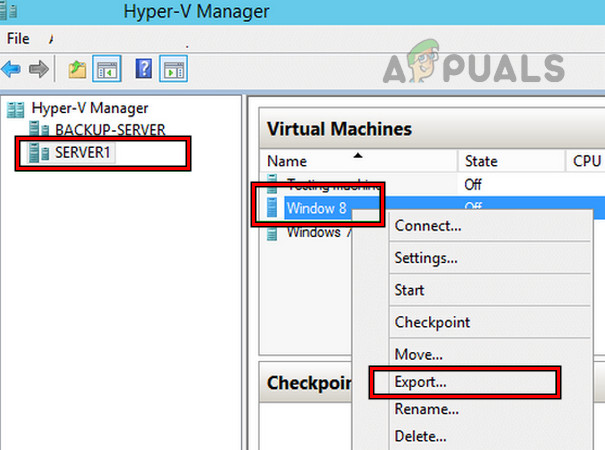Click the Back arrow toolbar icon
605x450 pixels.
coord(11,69)
